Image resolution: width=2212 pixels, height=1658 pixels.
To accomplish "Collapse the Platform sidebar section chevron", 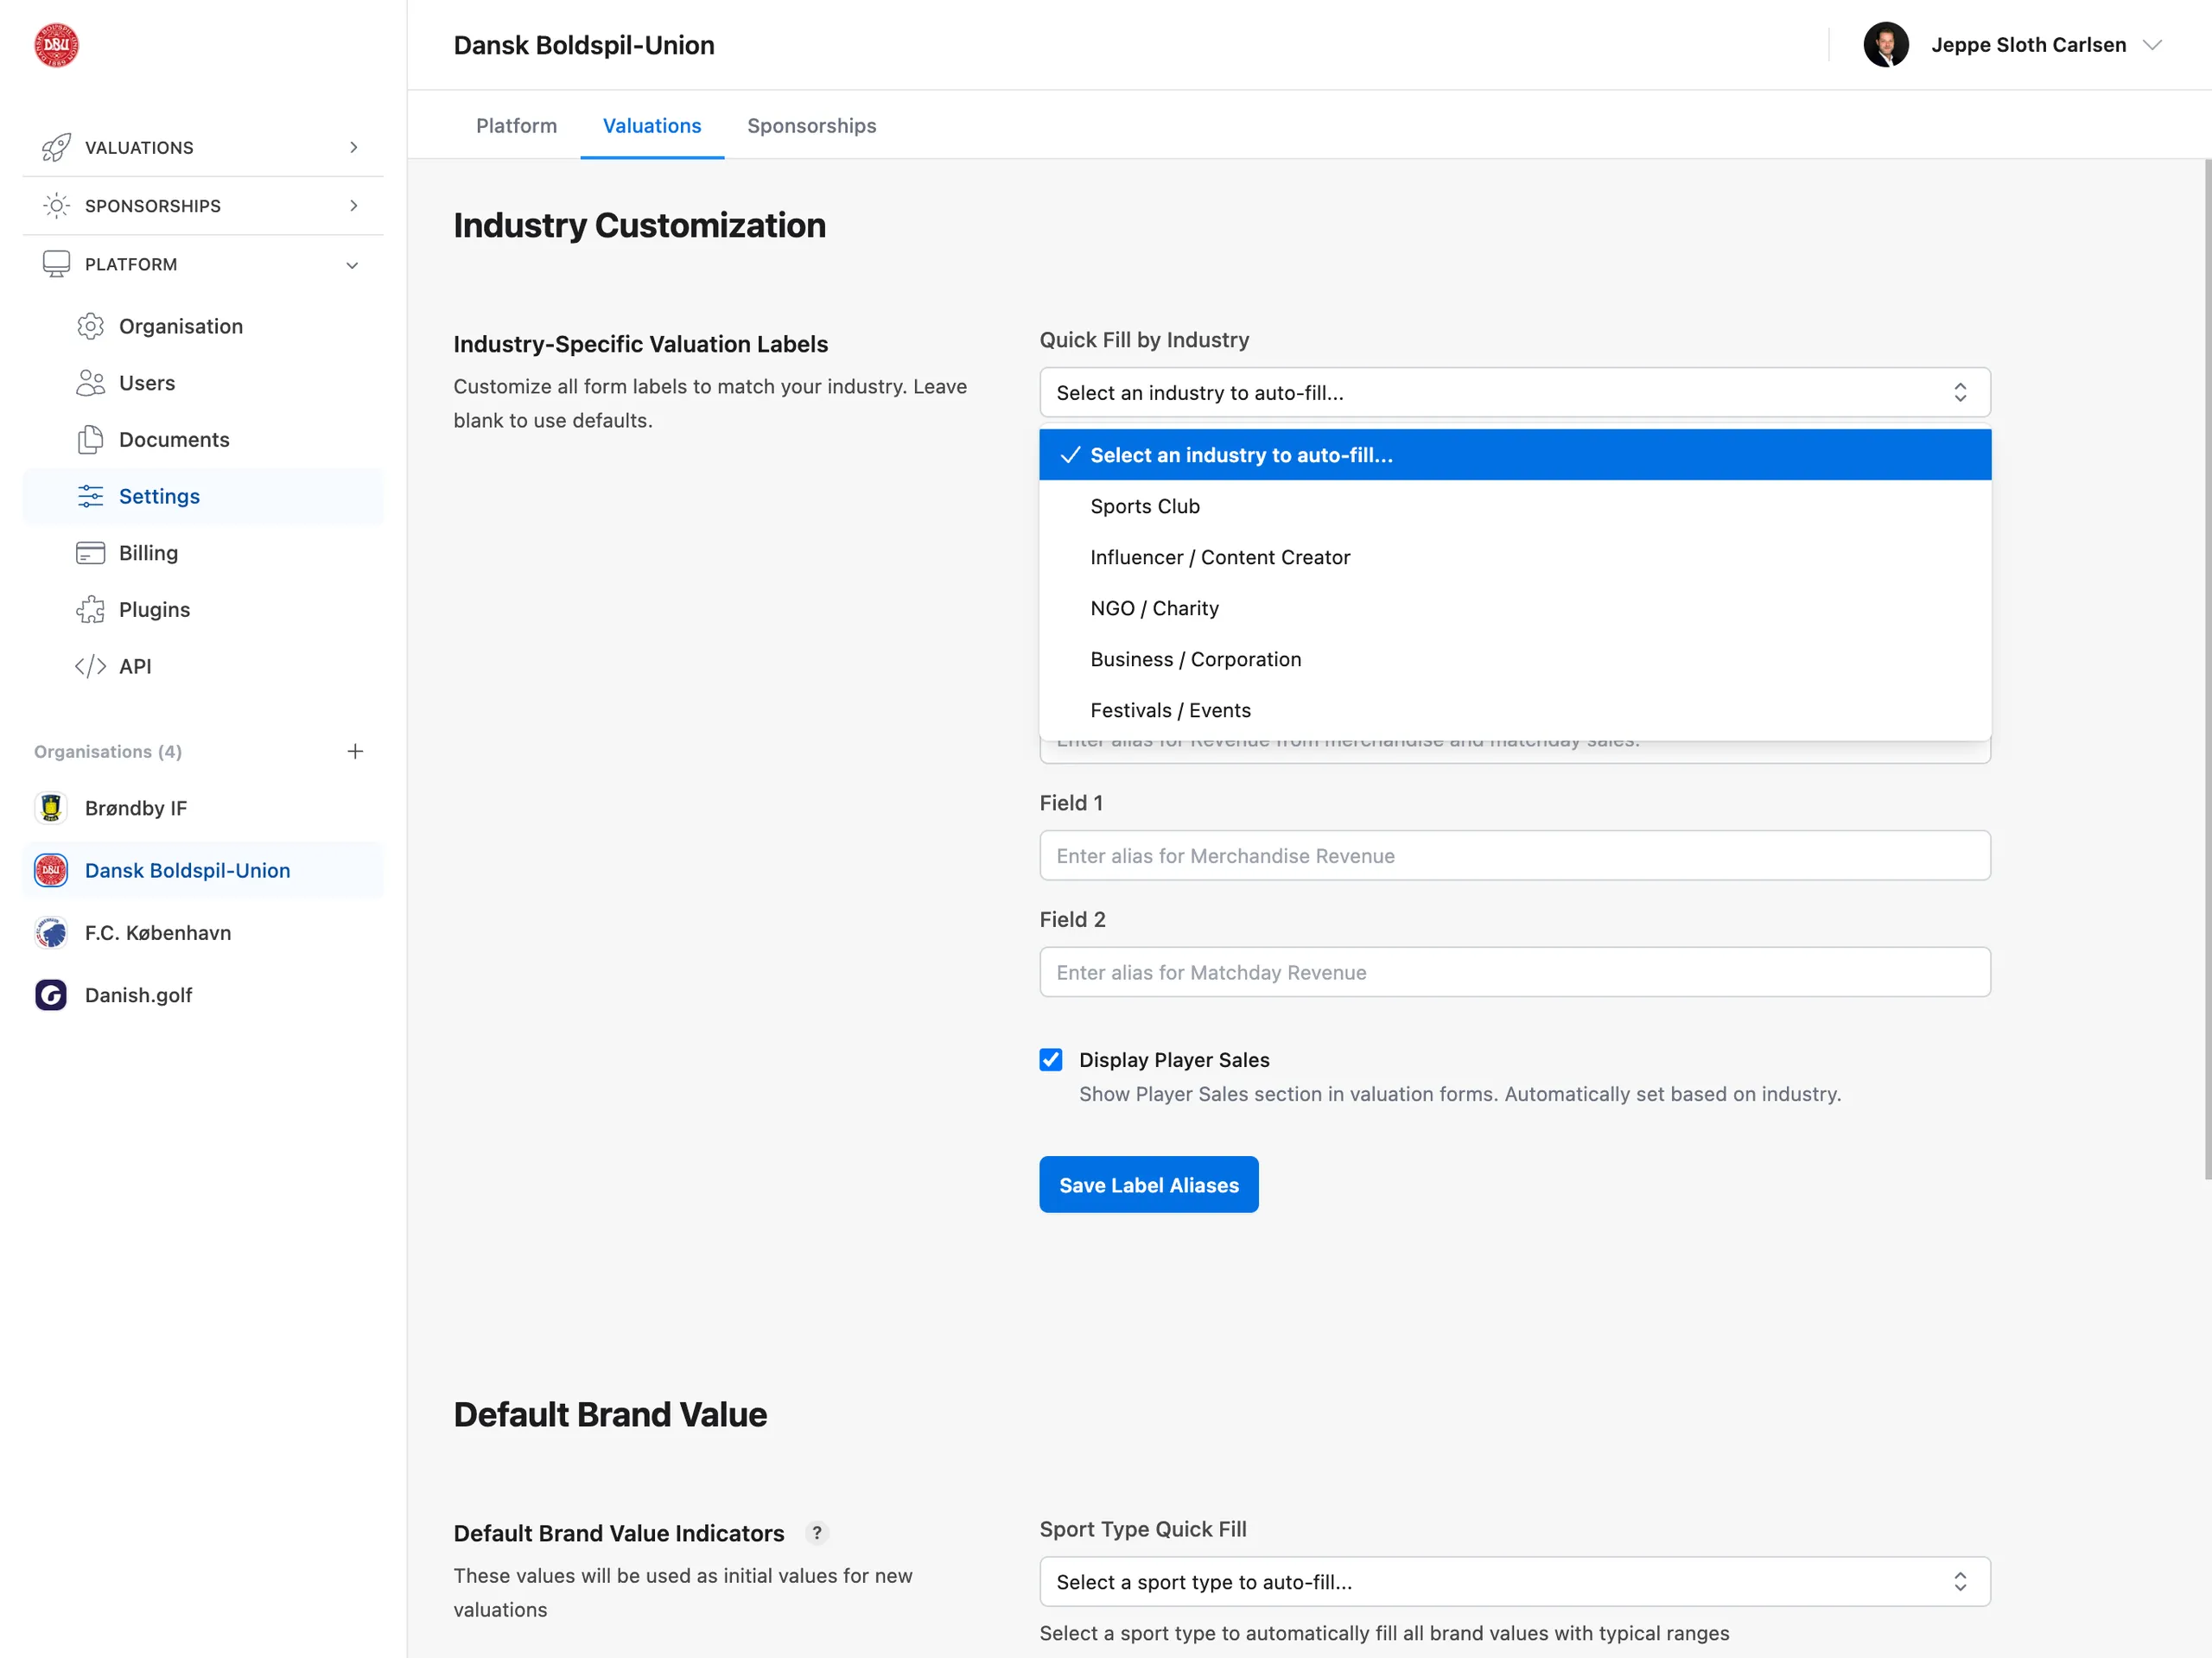I will pos(353,265).
